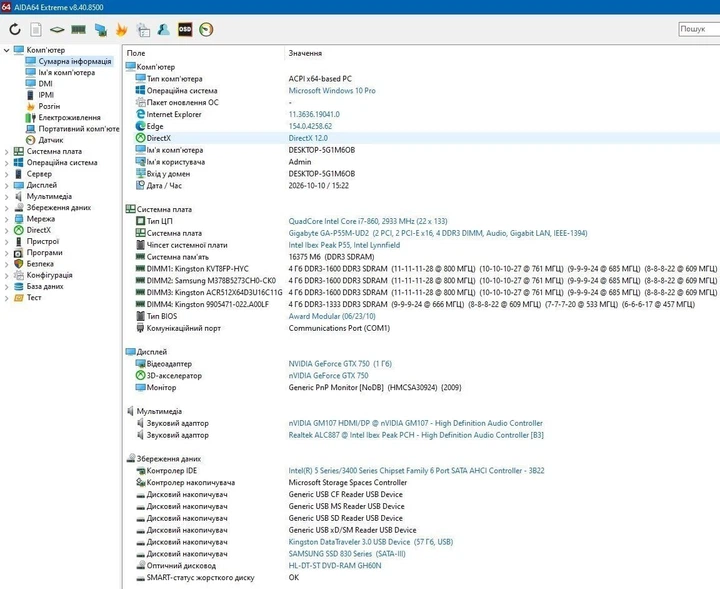Click the Оптичний дисковод disc icon

tap(141, 565)
